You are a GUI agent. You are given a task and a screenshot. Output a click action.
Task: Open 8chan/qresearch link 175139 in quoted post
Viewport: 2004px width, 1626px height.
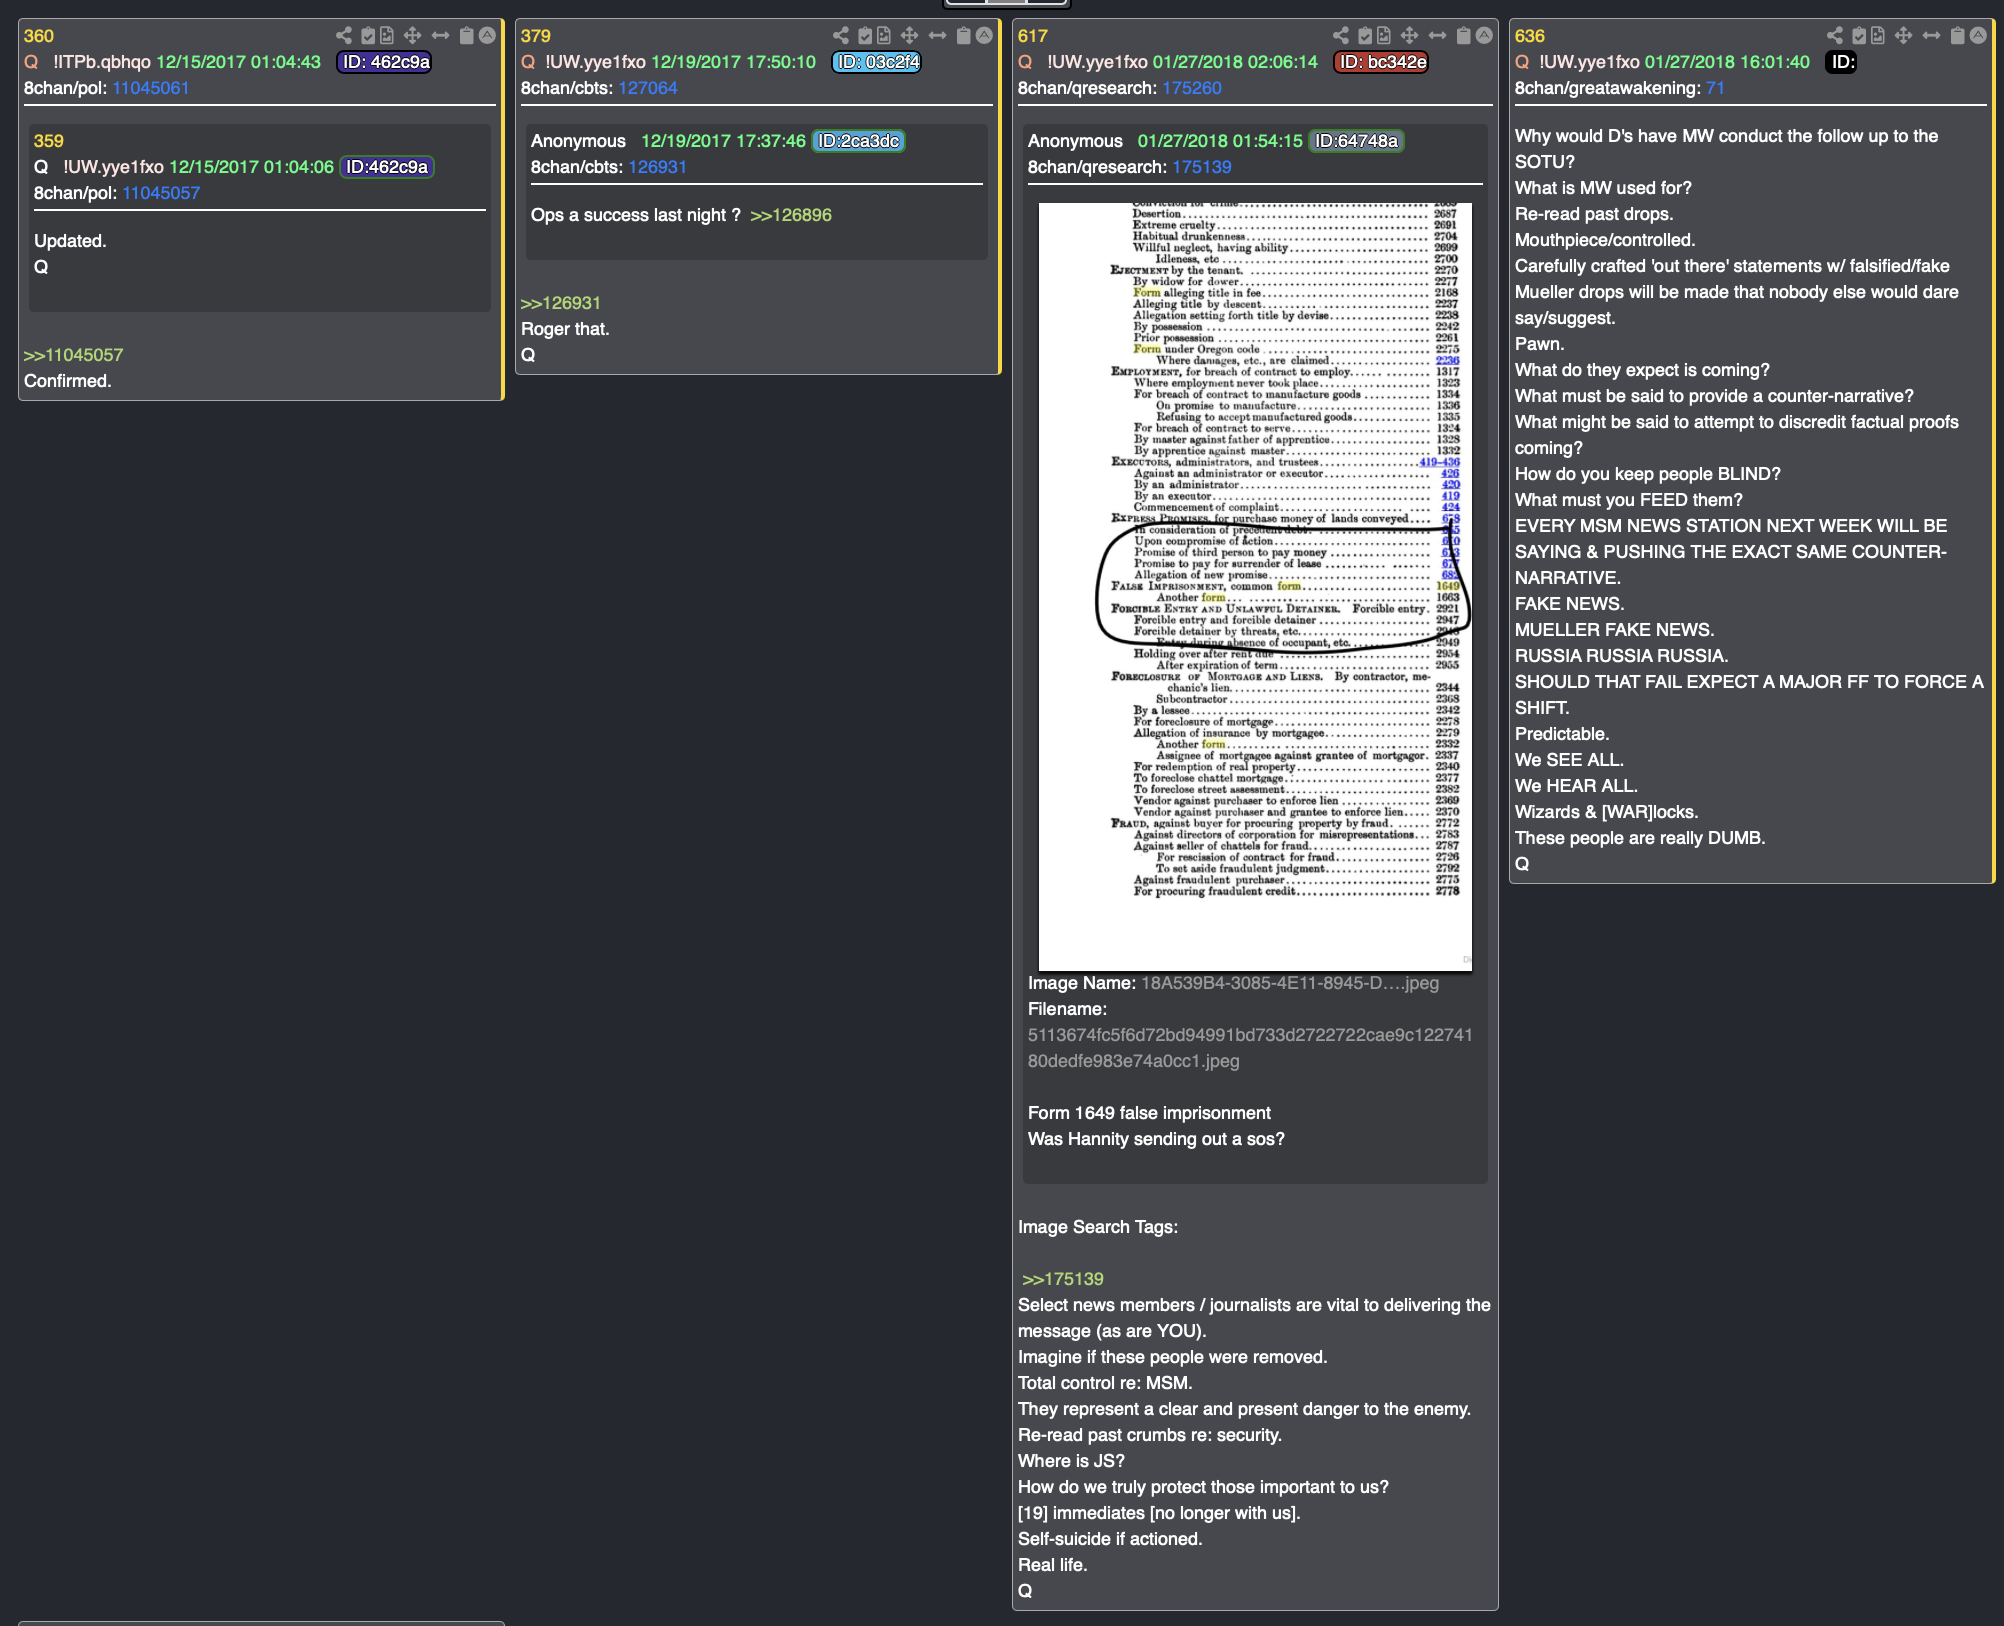(x=1202, y=167)
